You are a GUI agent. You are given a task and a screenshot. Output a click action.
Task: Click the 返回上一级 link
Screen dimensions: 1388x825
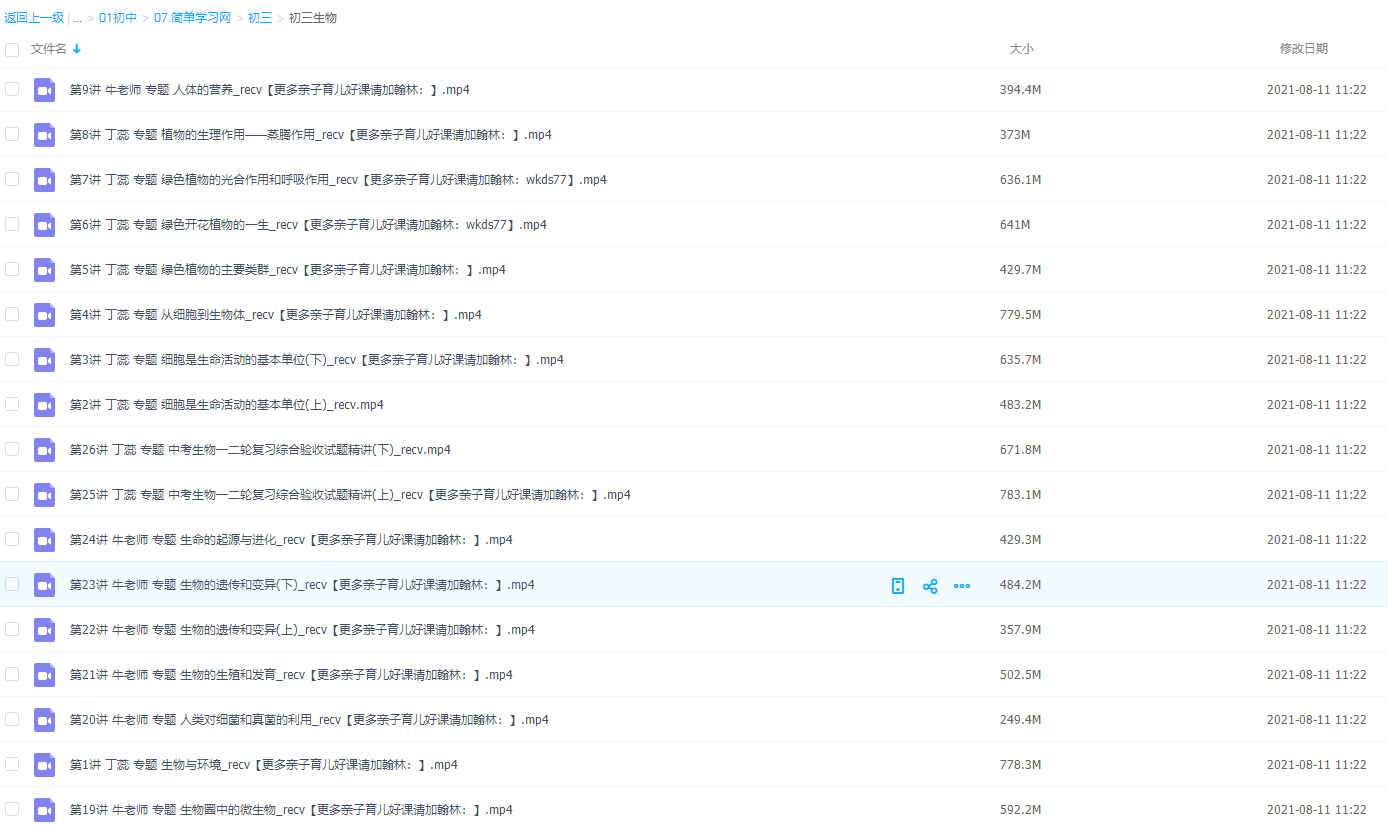[x=34, y=18]
